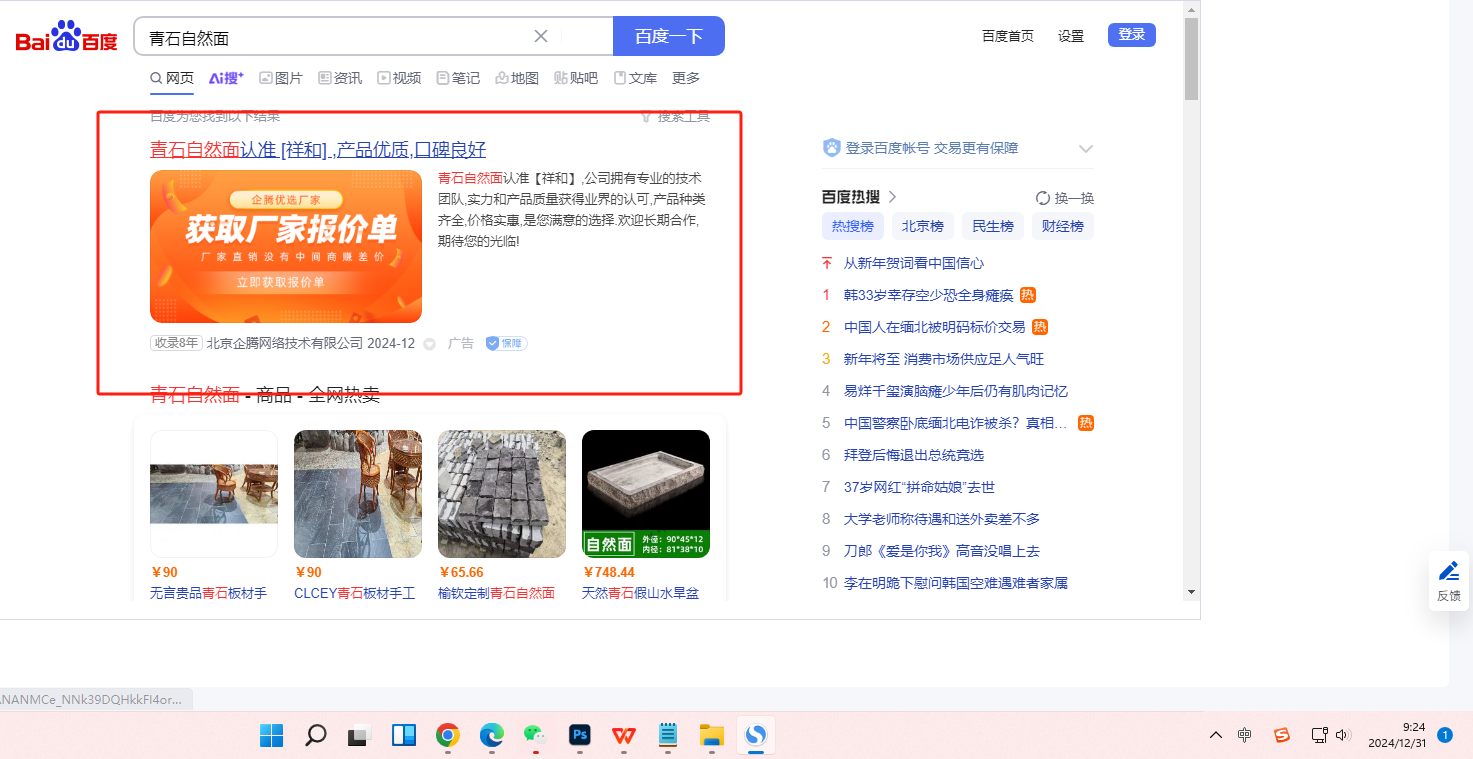Click the 百度一下 search button
This screenshot has height=759, width=1473.
[669, 36]
